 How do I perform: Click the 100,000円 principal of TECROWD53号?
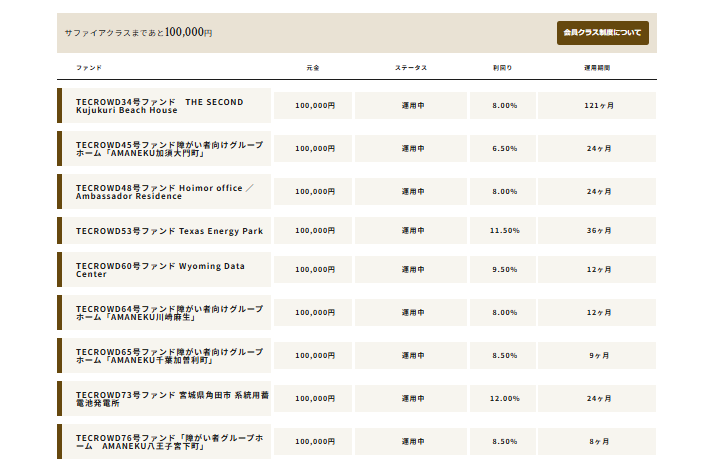pos(313,230)
